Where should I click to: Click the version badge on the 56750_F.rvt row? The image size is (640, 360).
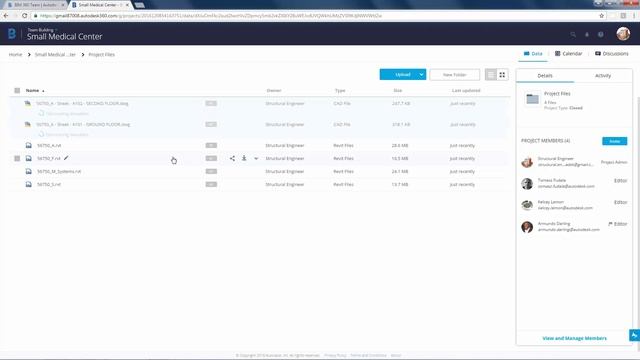[211, 158]
